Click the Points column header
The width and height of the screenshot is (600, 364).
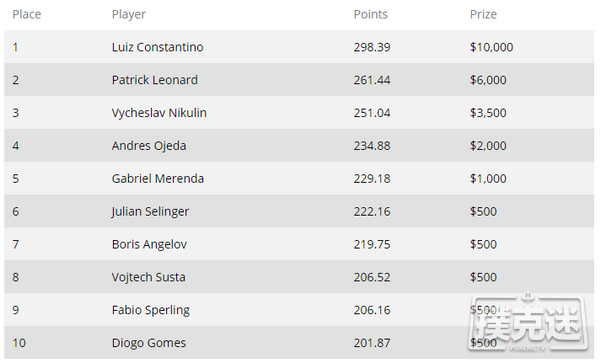[370, 15]
